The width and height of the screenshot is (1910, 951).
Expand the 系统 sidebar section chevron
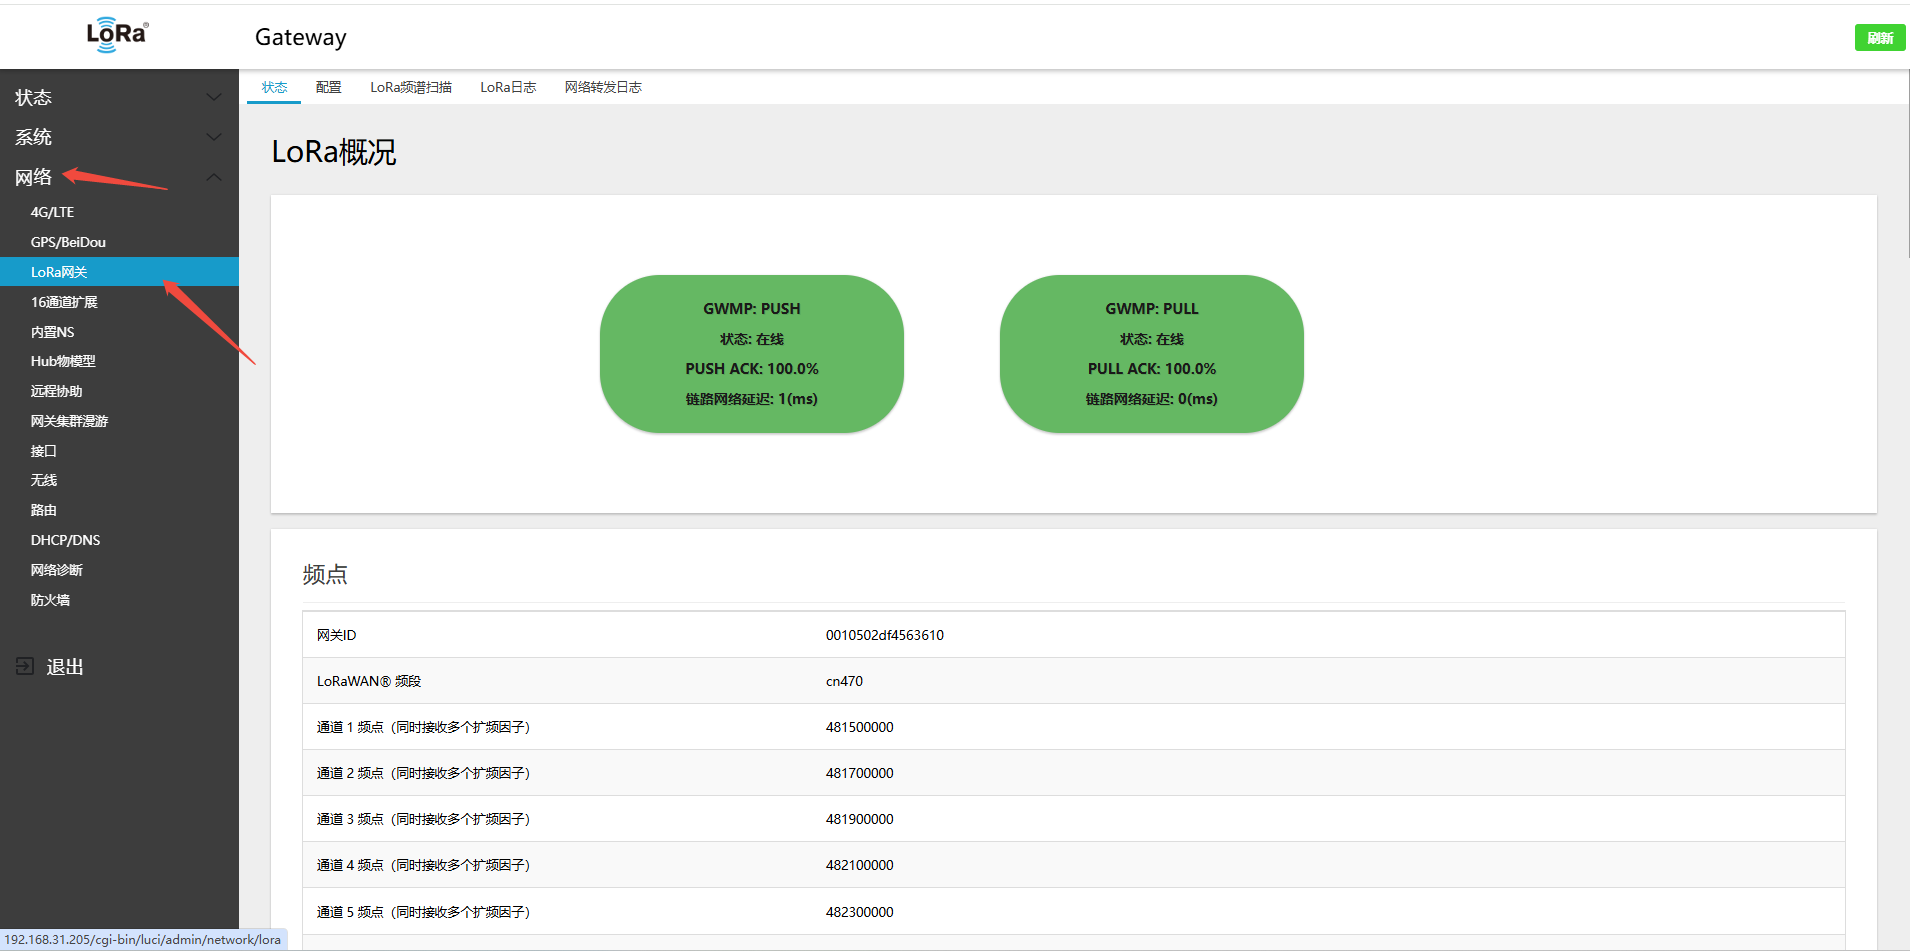pyautogui.click(x=213, y=137)
